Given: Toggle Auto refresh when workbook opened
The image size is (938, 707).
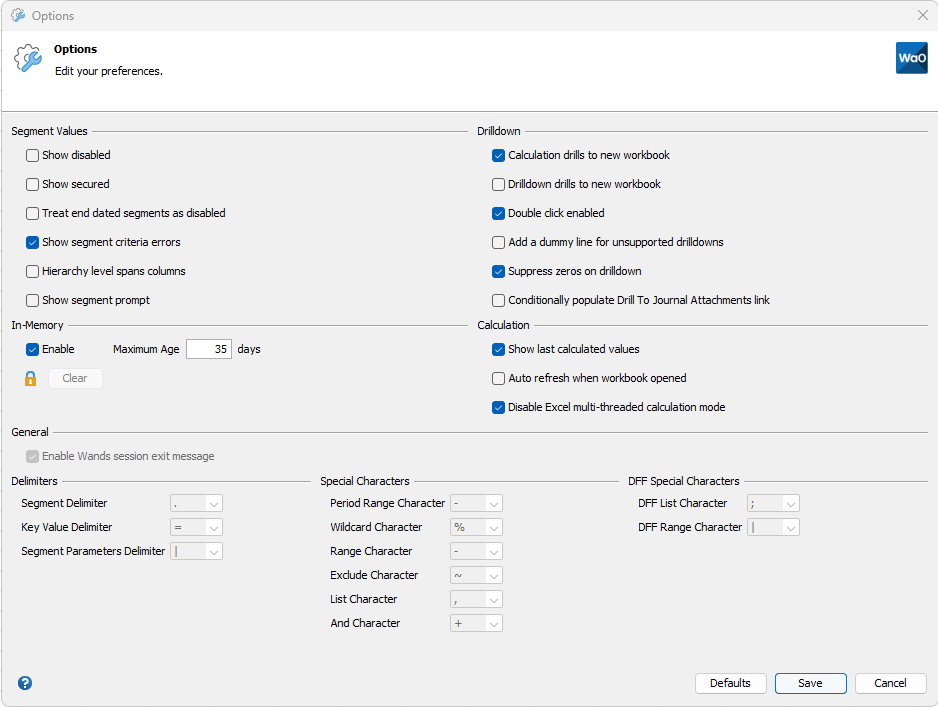Looking at the screenshot, I should (498, 378).
